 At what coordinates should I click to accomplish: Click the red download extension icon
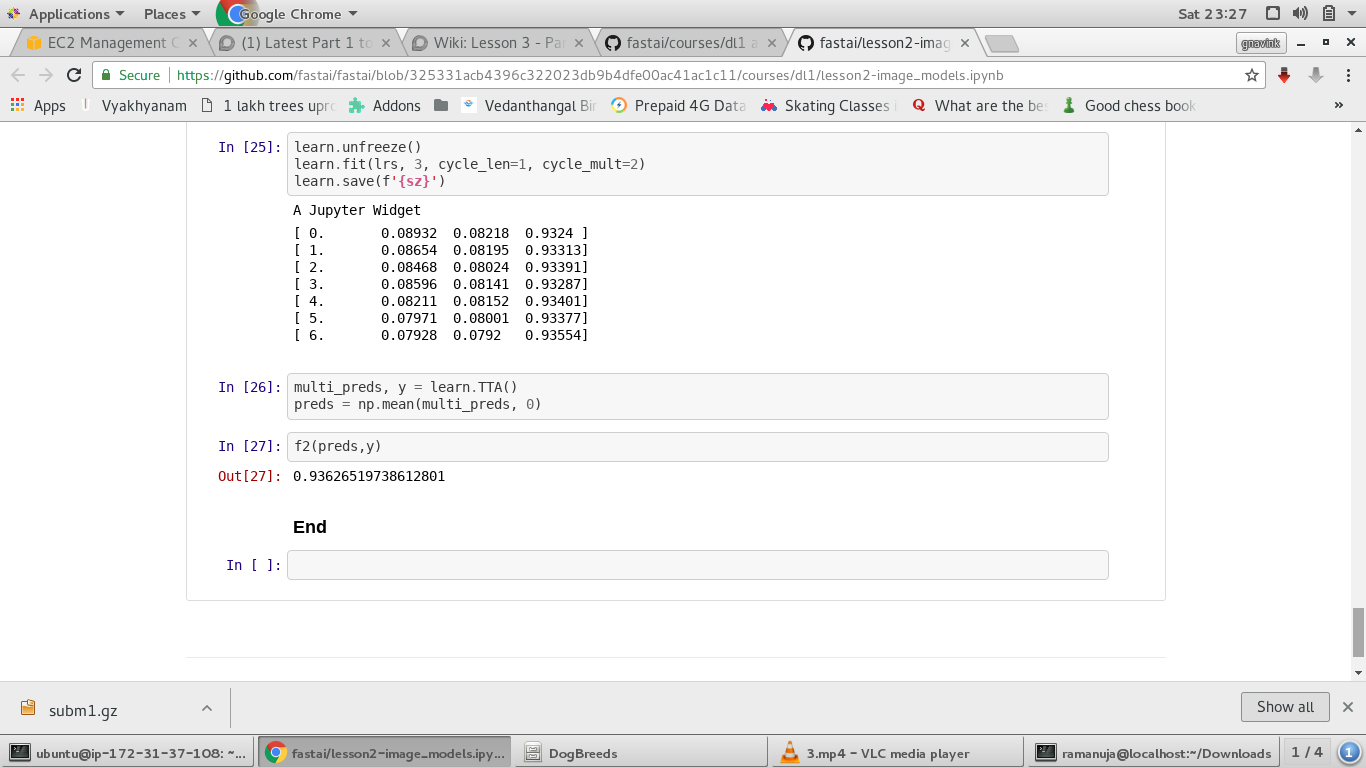(1285, 75)
